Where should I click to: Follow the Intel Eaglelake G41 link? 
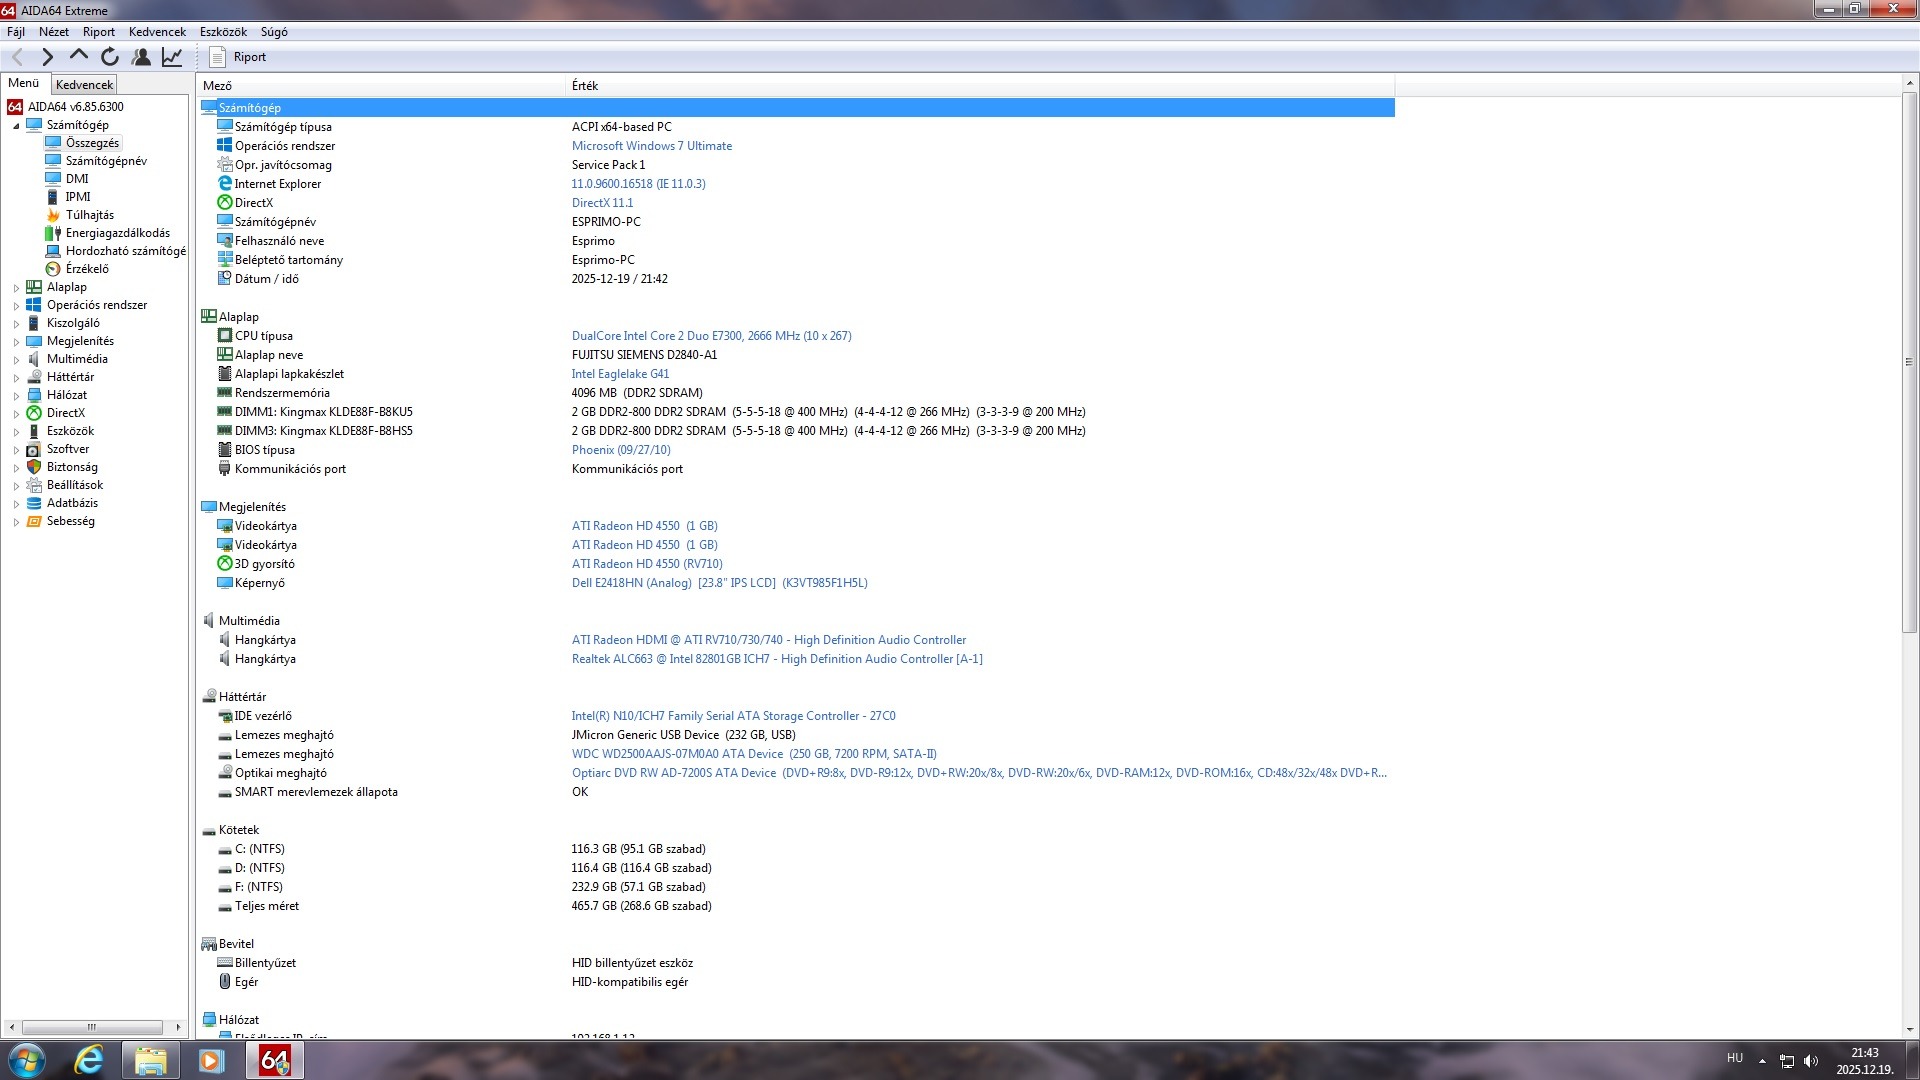[620, 374]
